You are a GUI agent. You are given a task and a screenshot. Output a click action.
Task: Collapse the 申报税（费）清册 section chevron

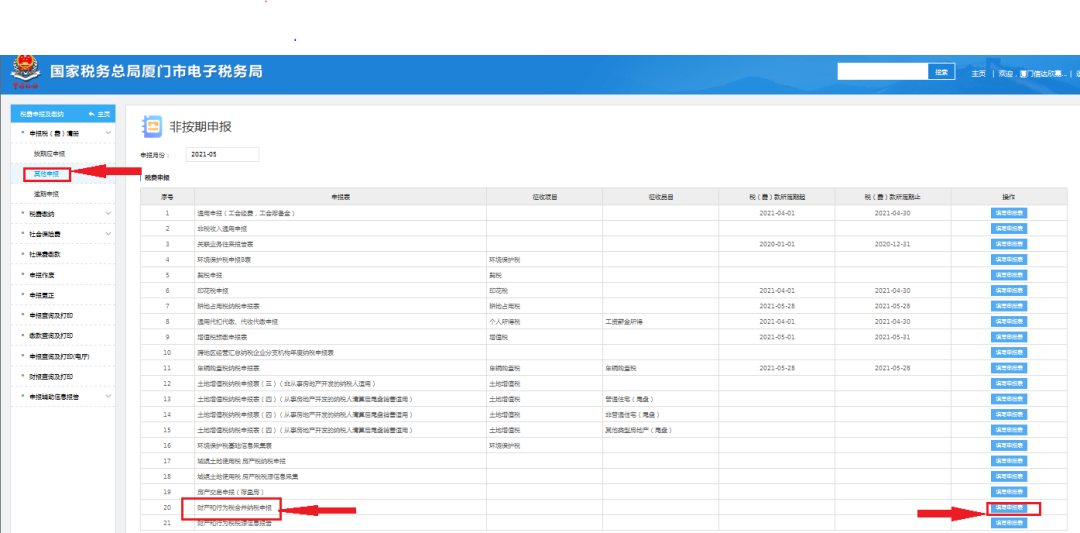click(108, 133)
